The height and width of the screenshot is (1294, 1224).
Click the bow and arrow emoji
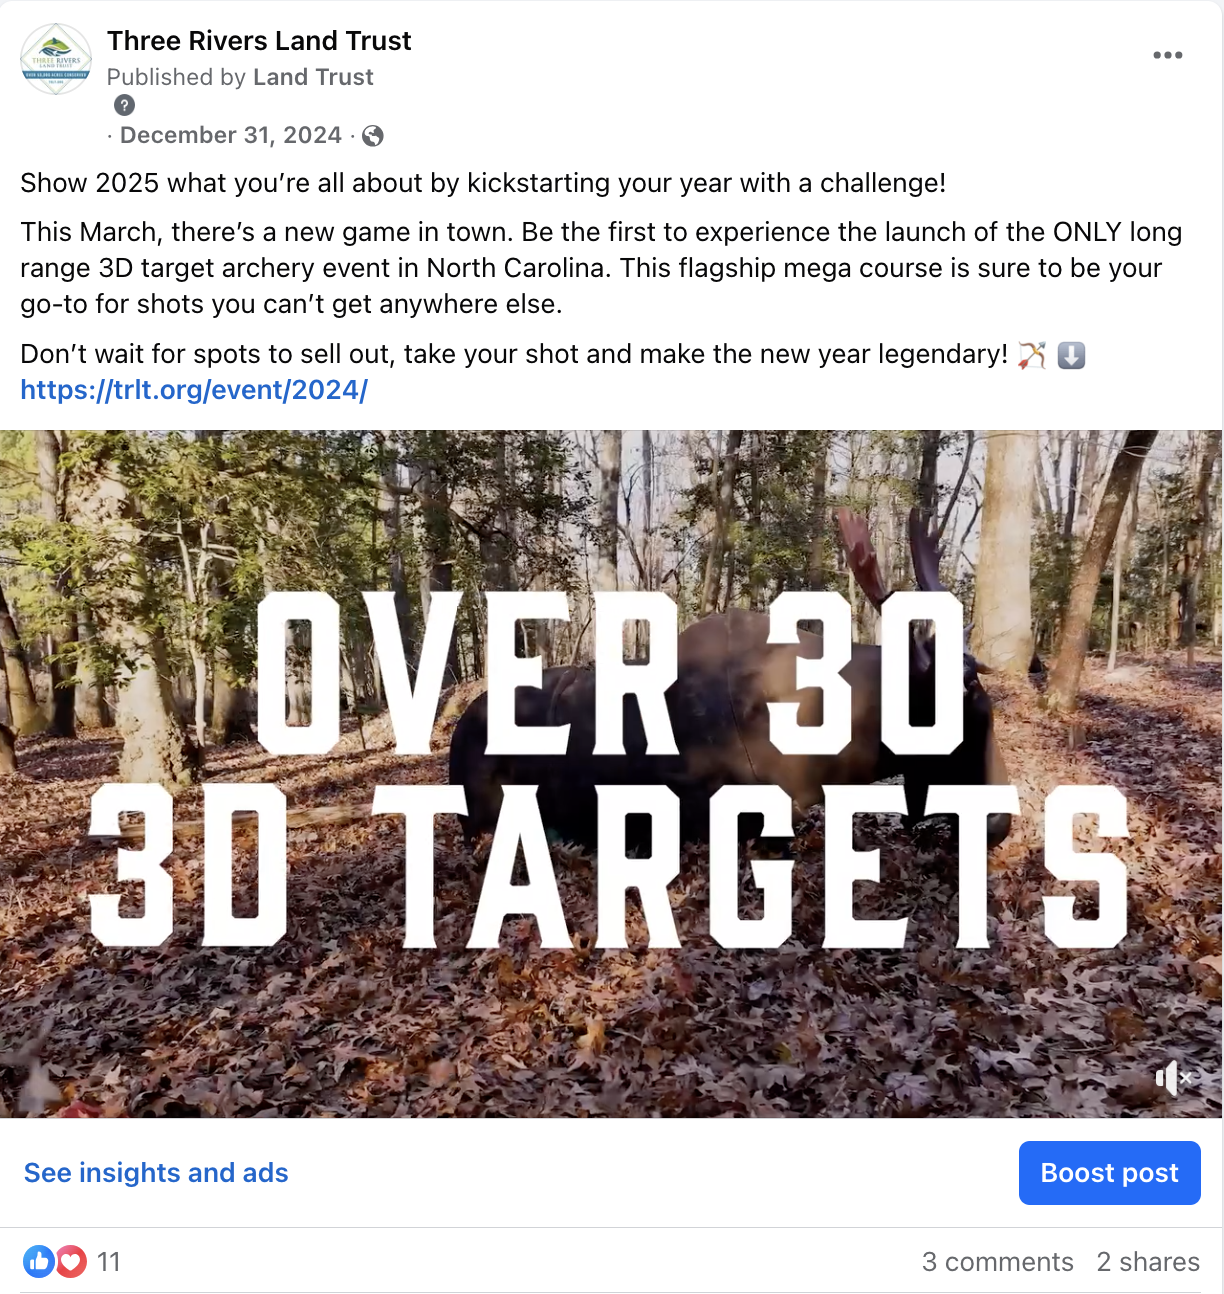(1032, 355)
